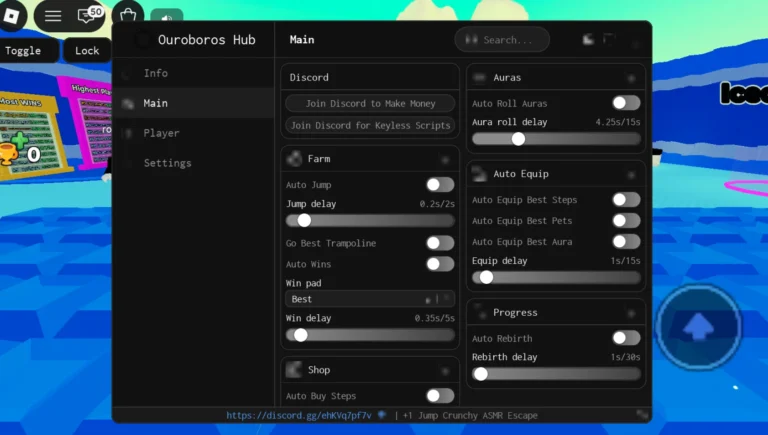Select the Main tab in sidebar
Image resolution: width=768 pixels, height=435 pixels.
[x=193, y=103]
